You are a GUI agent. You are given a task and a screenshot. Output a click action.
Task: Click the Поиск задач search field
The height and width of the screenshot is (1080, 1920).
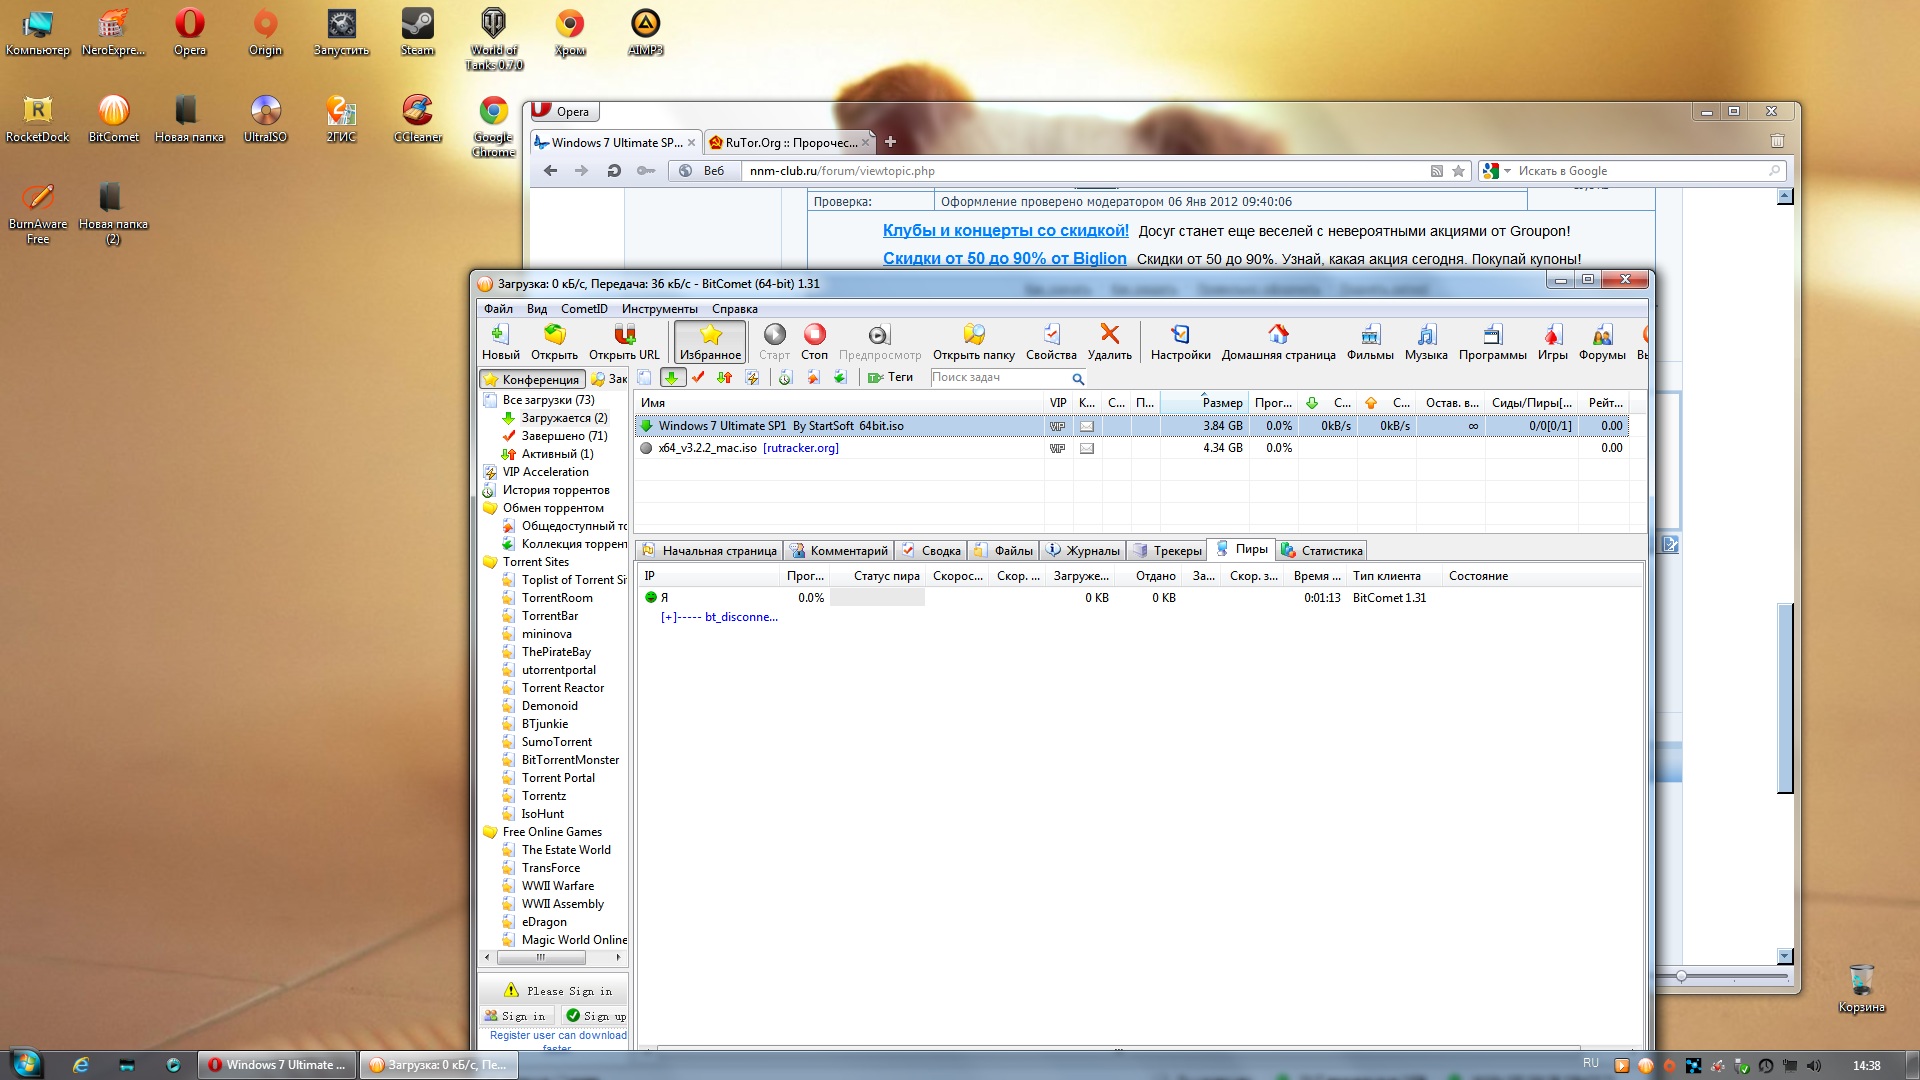[x=998, y=378]
